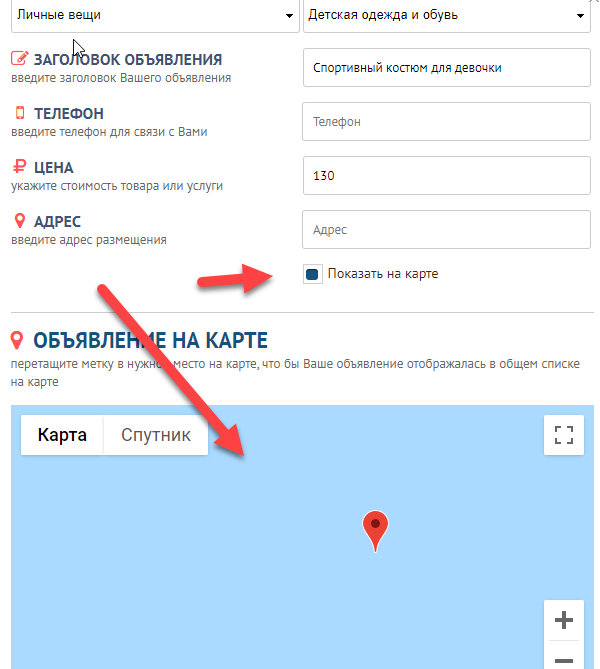600x669 pixels.
Task: Click the Показать на карте label
Action: coord(382,274)
